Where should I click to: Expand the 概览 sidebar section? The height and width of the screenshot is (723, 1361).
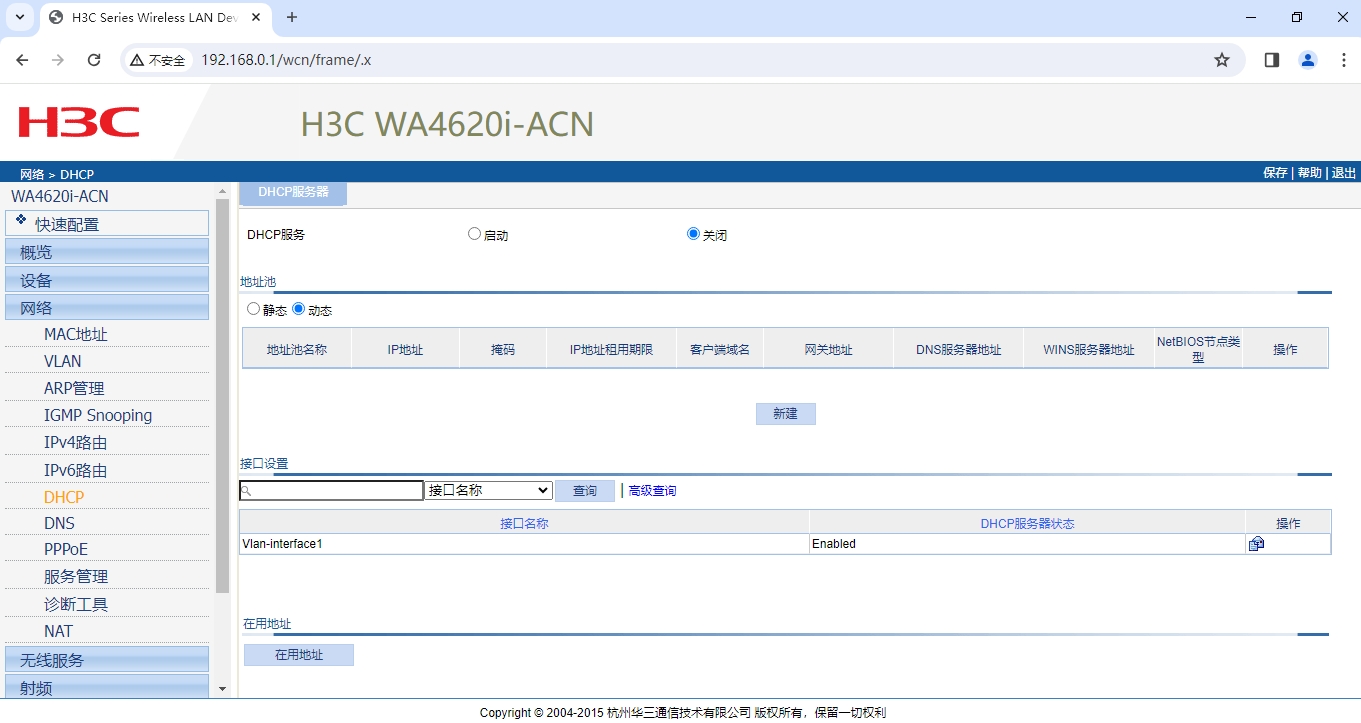pyautogui.click(x=107, y=251)
